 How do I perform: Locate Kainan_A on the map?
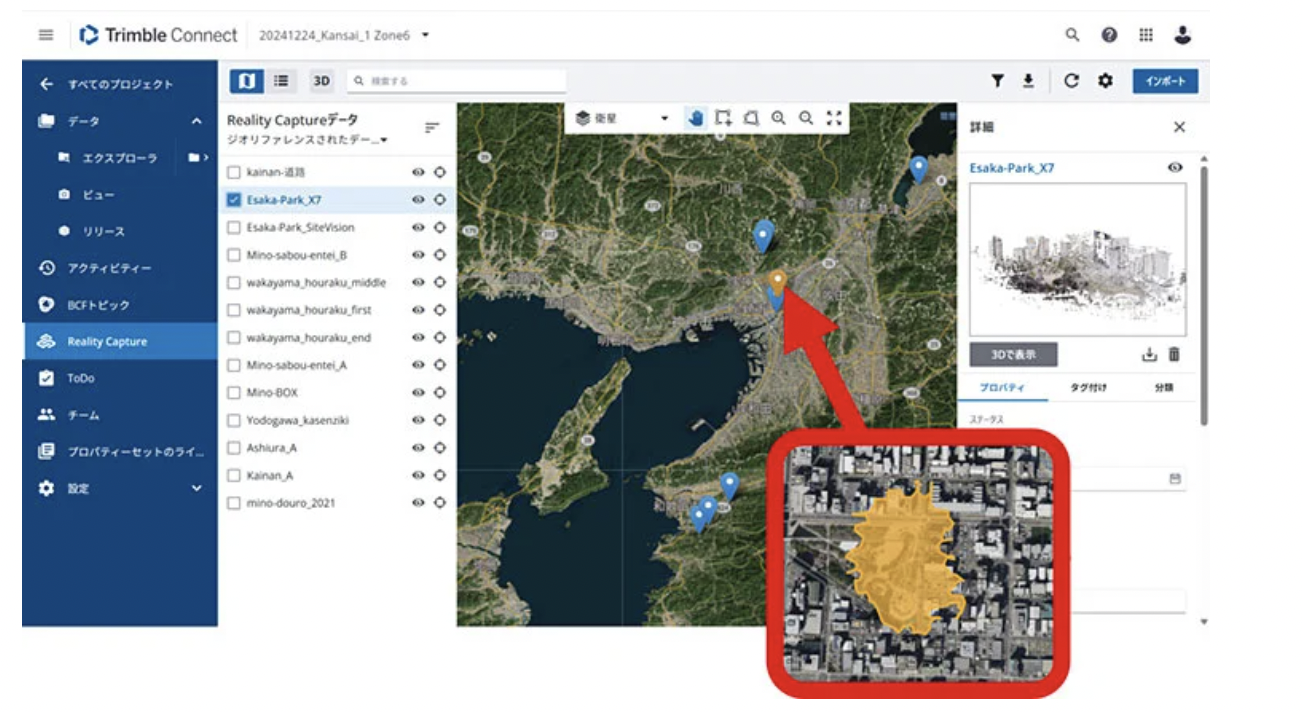point(439,475)
